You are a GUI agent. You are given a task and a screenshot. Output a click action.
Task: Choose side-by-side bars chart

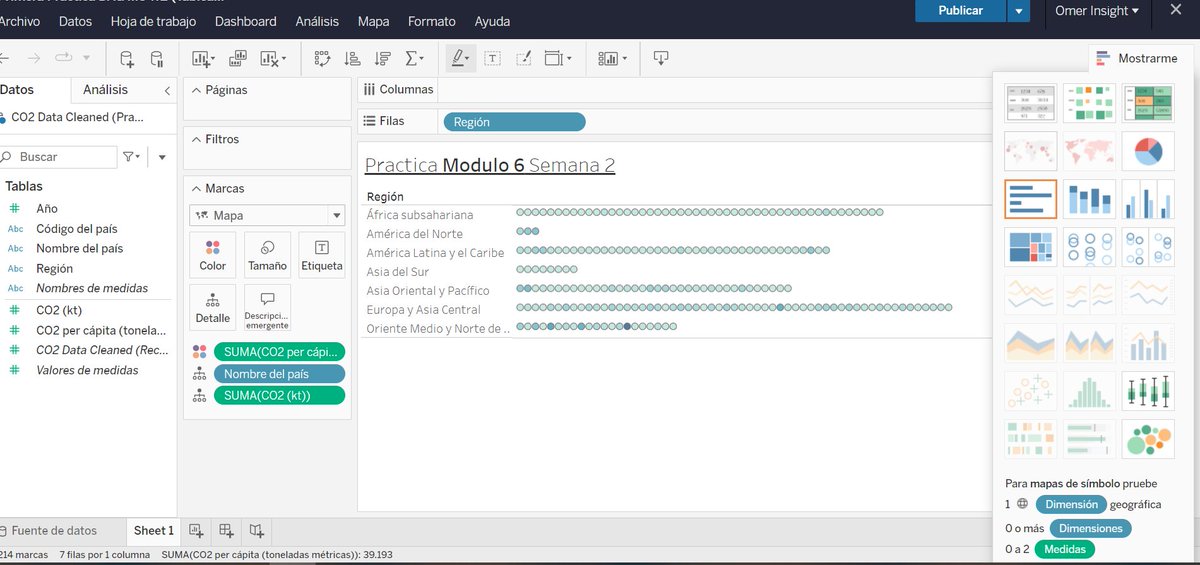click(1148, 199)
